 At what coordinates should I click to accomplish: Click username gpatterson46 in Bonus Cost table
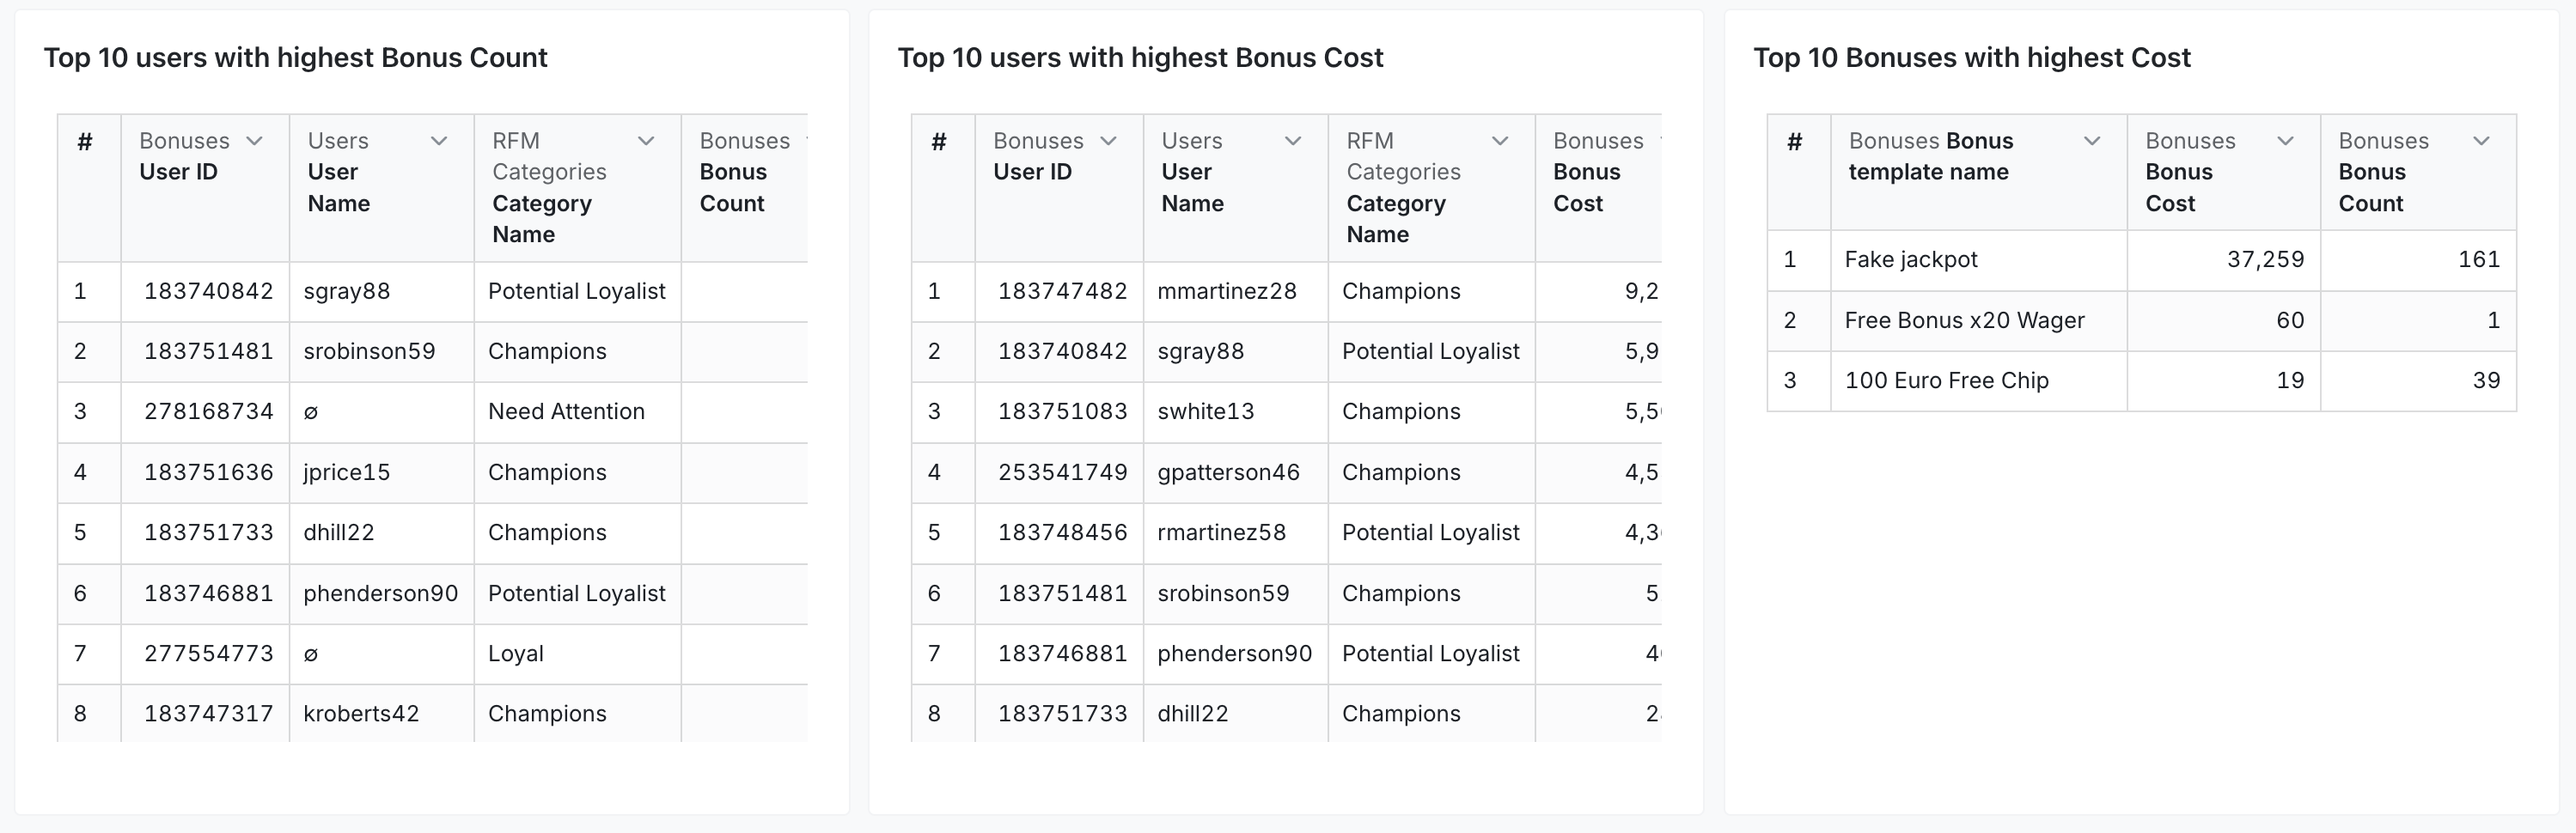(1228, 473)
